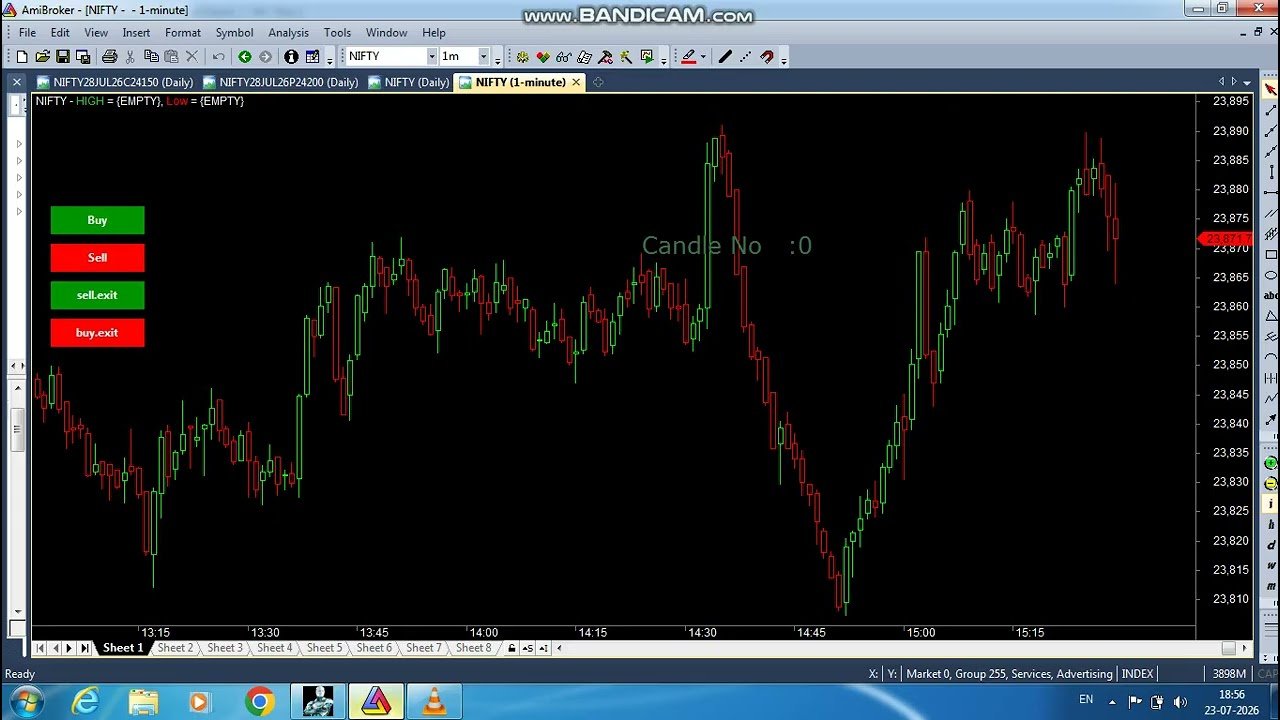Switch to NIFTY (Daily) tab
The width and height of the screenshot is (1280, 720).
[408, 82]
